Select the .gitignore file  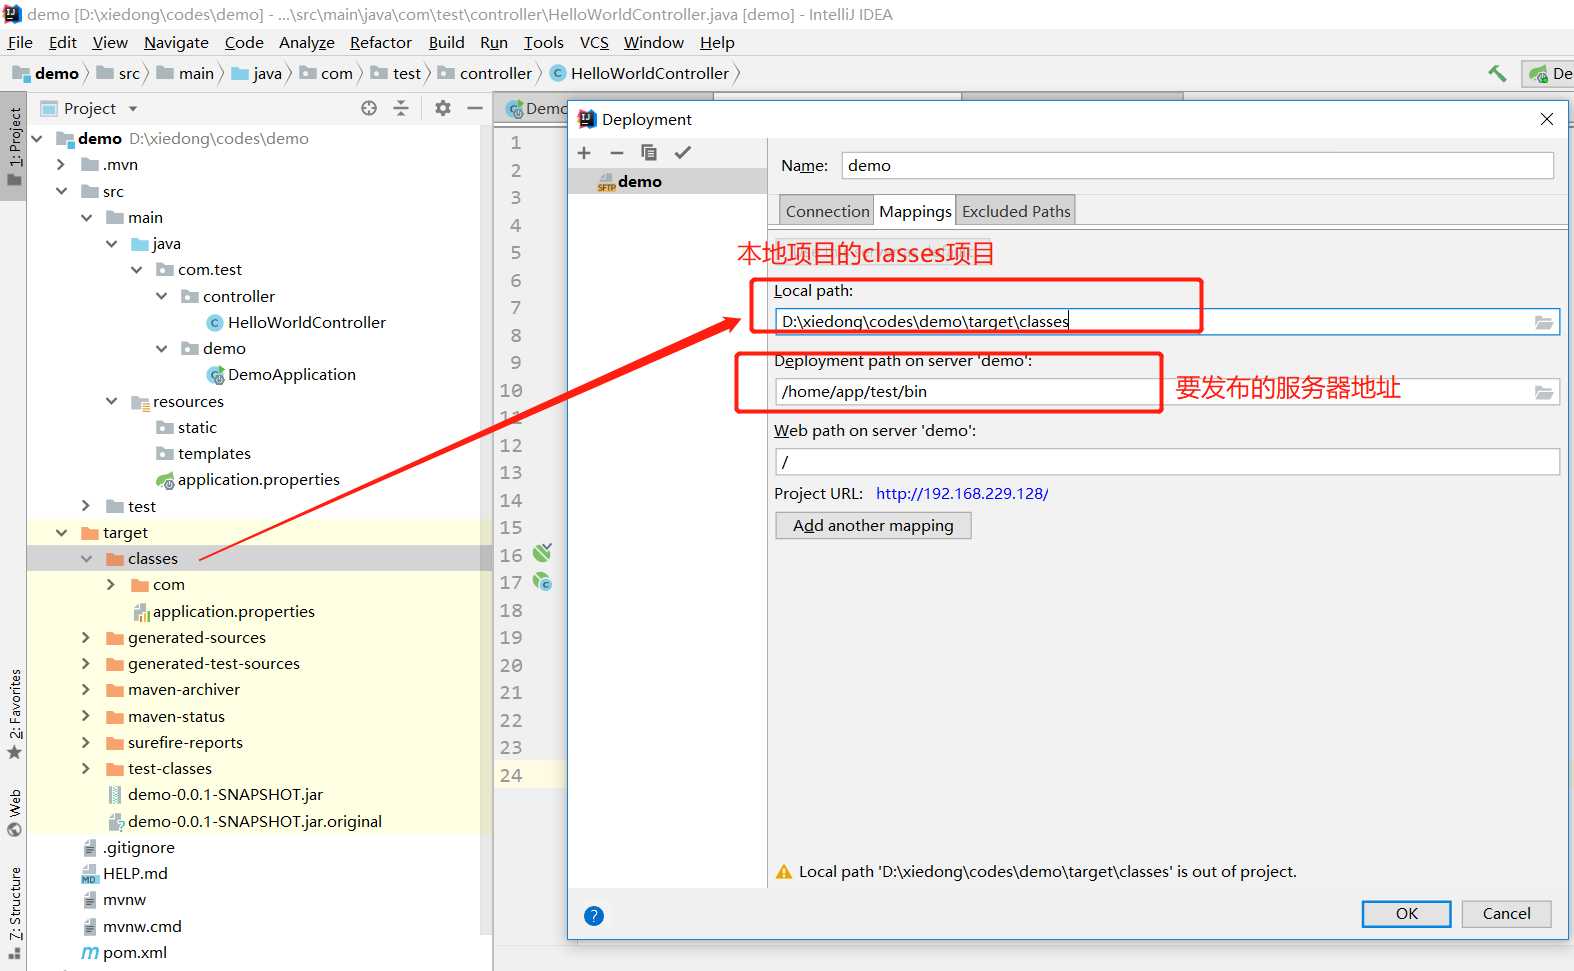(x=138, y=847)
